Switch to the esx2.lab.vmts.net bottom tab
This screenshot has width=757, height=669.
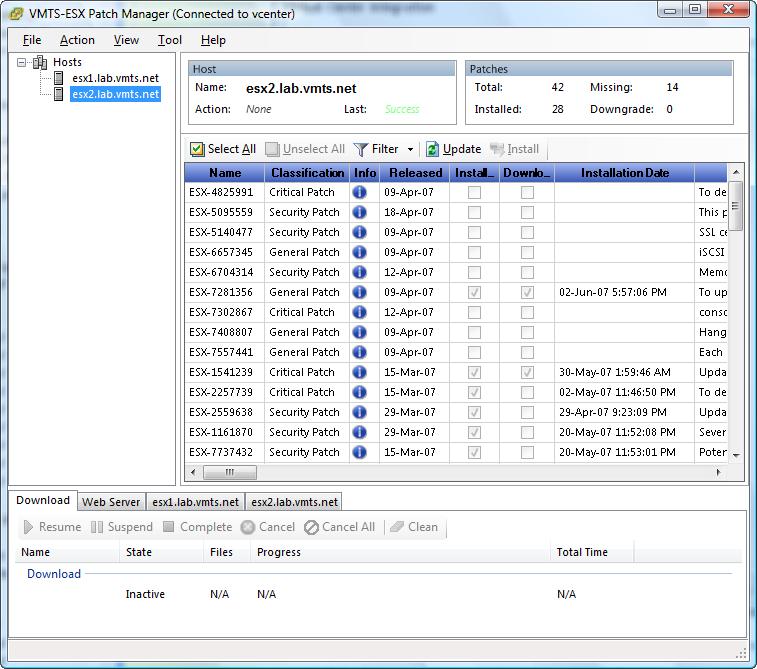tap(294, 502)
